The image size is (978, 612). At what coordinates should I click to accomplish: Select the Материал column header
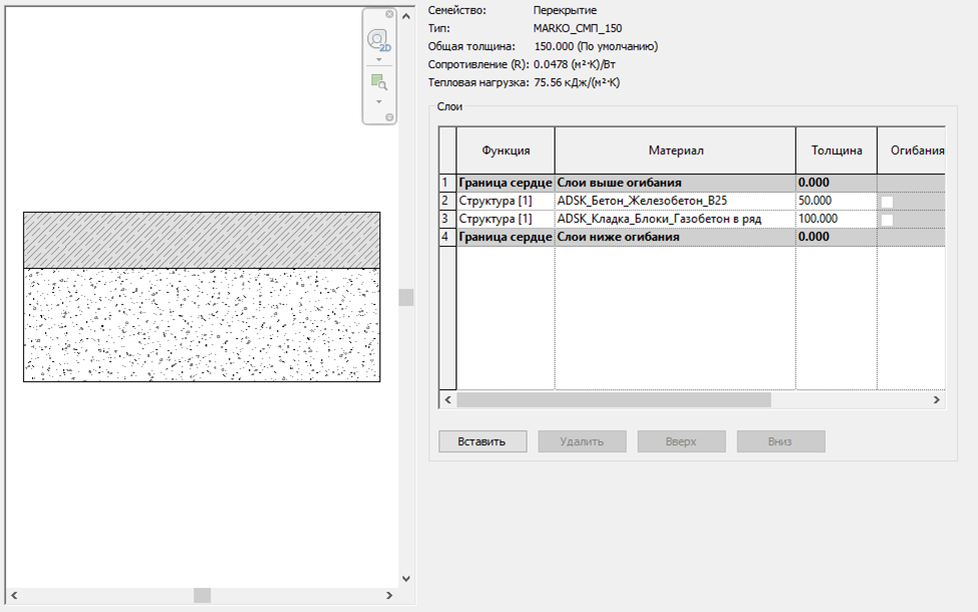(675, 150)
